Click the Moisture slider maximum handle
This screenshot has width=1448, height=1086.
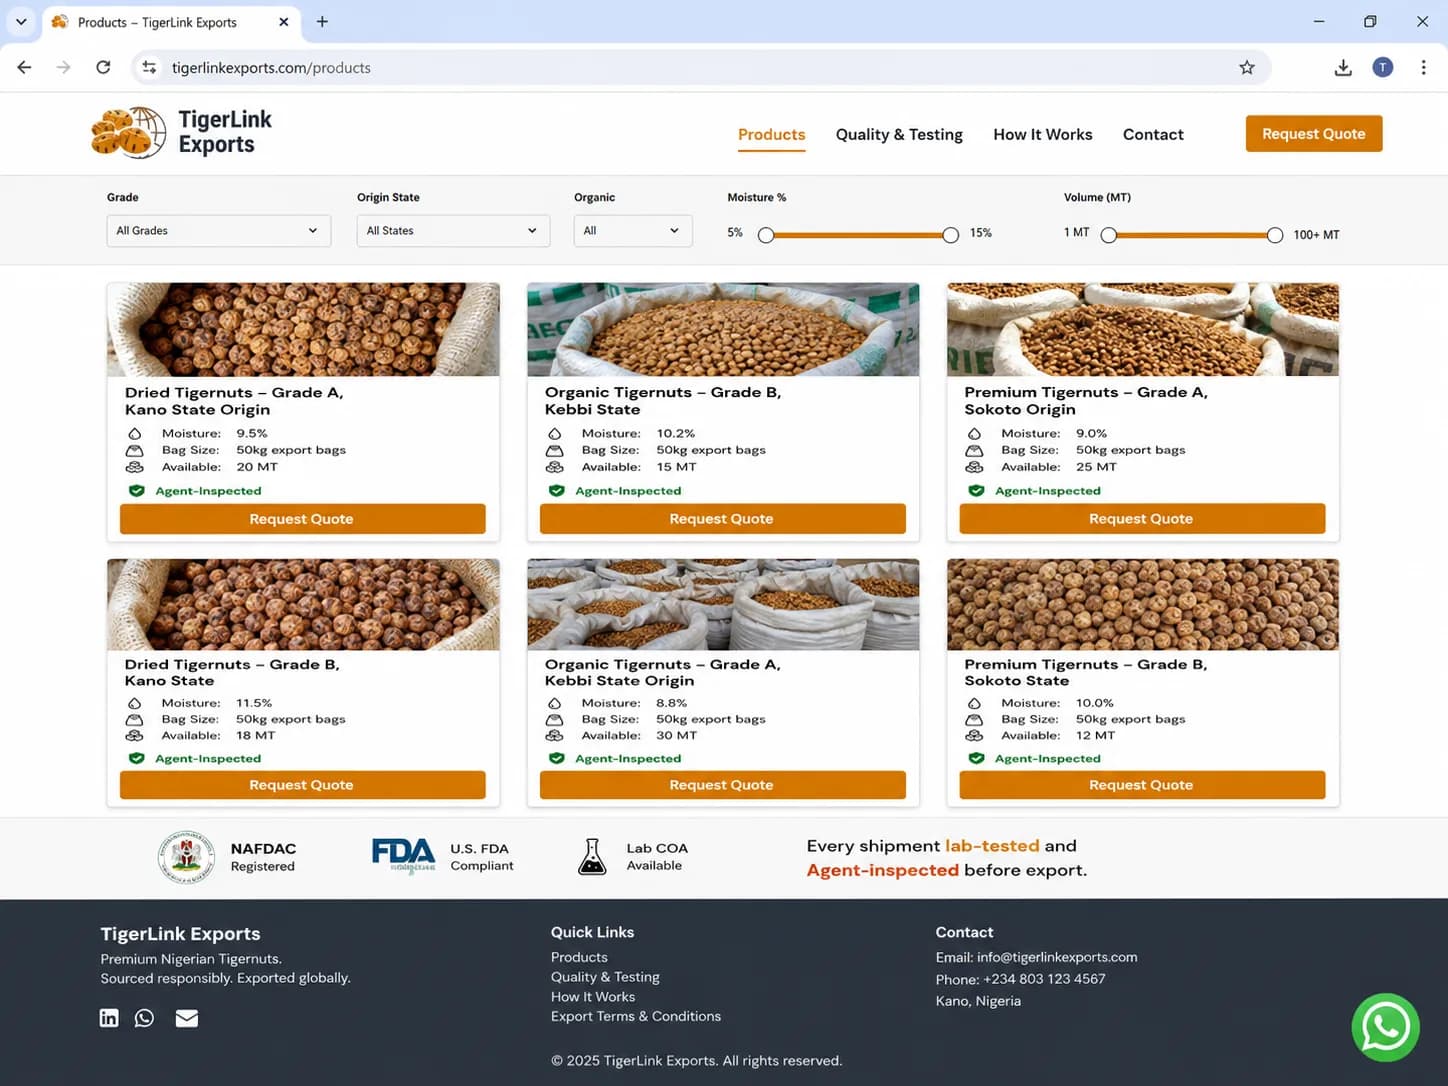950,235
